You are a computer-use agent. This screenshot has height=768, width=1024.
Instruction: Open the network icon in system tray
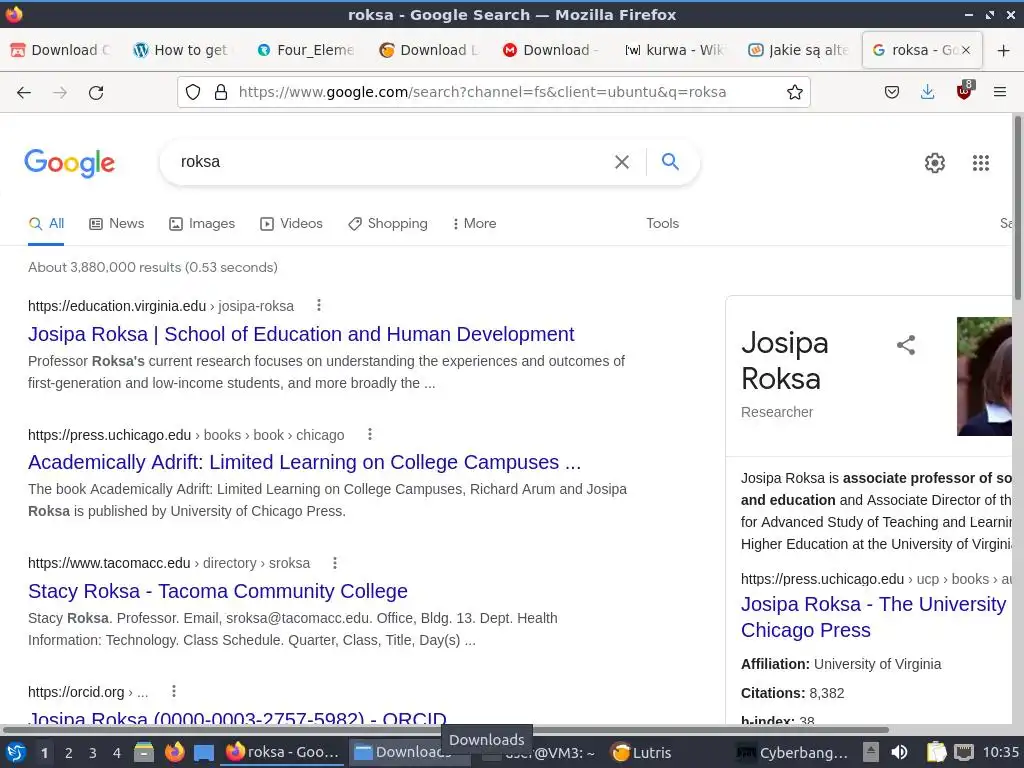963,752
